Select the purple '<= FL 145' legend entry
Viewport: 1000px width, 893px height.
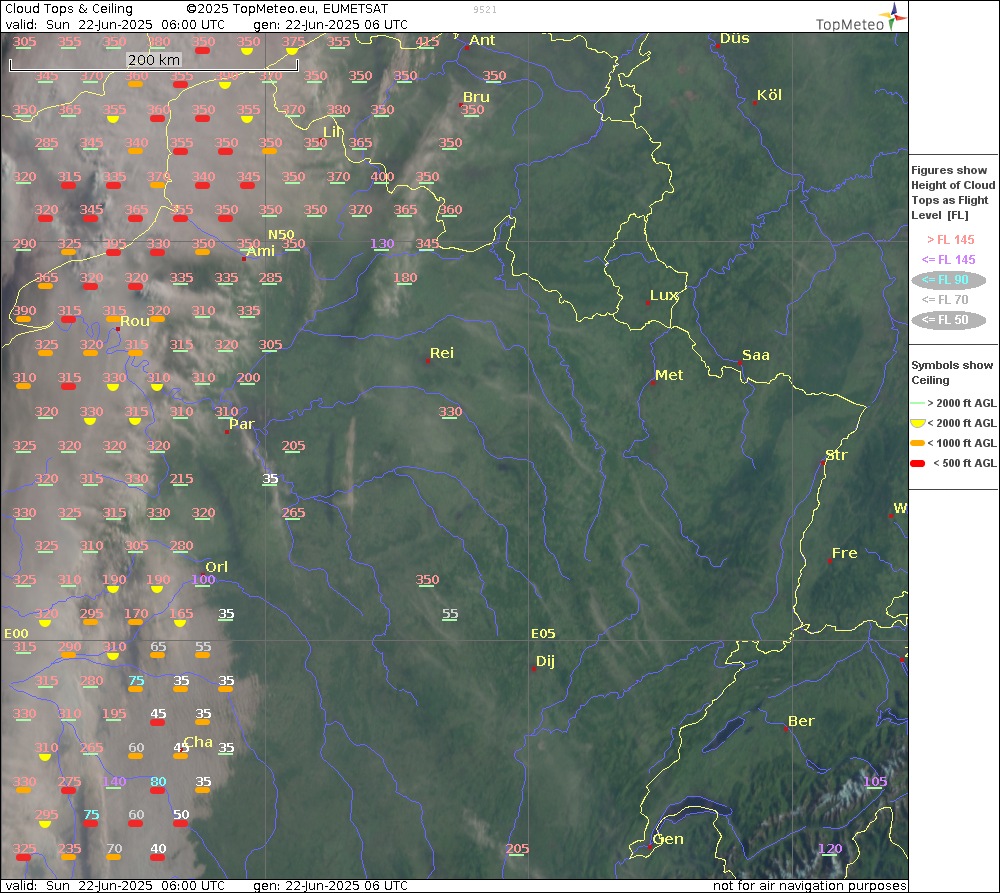[948, 260]
